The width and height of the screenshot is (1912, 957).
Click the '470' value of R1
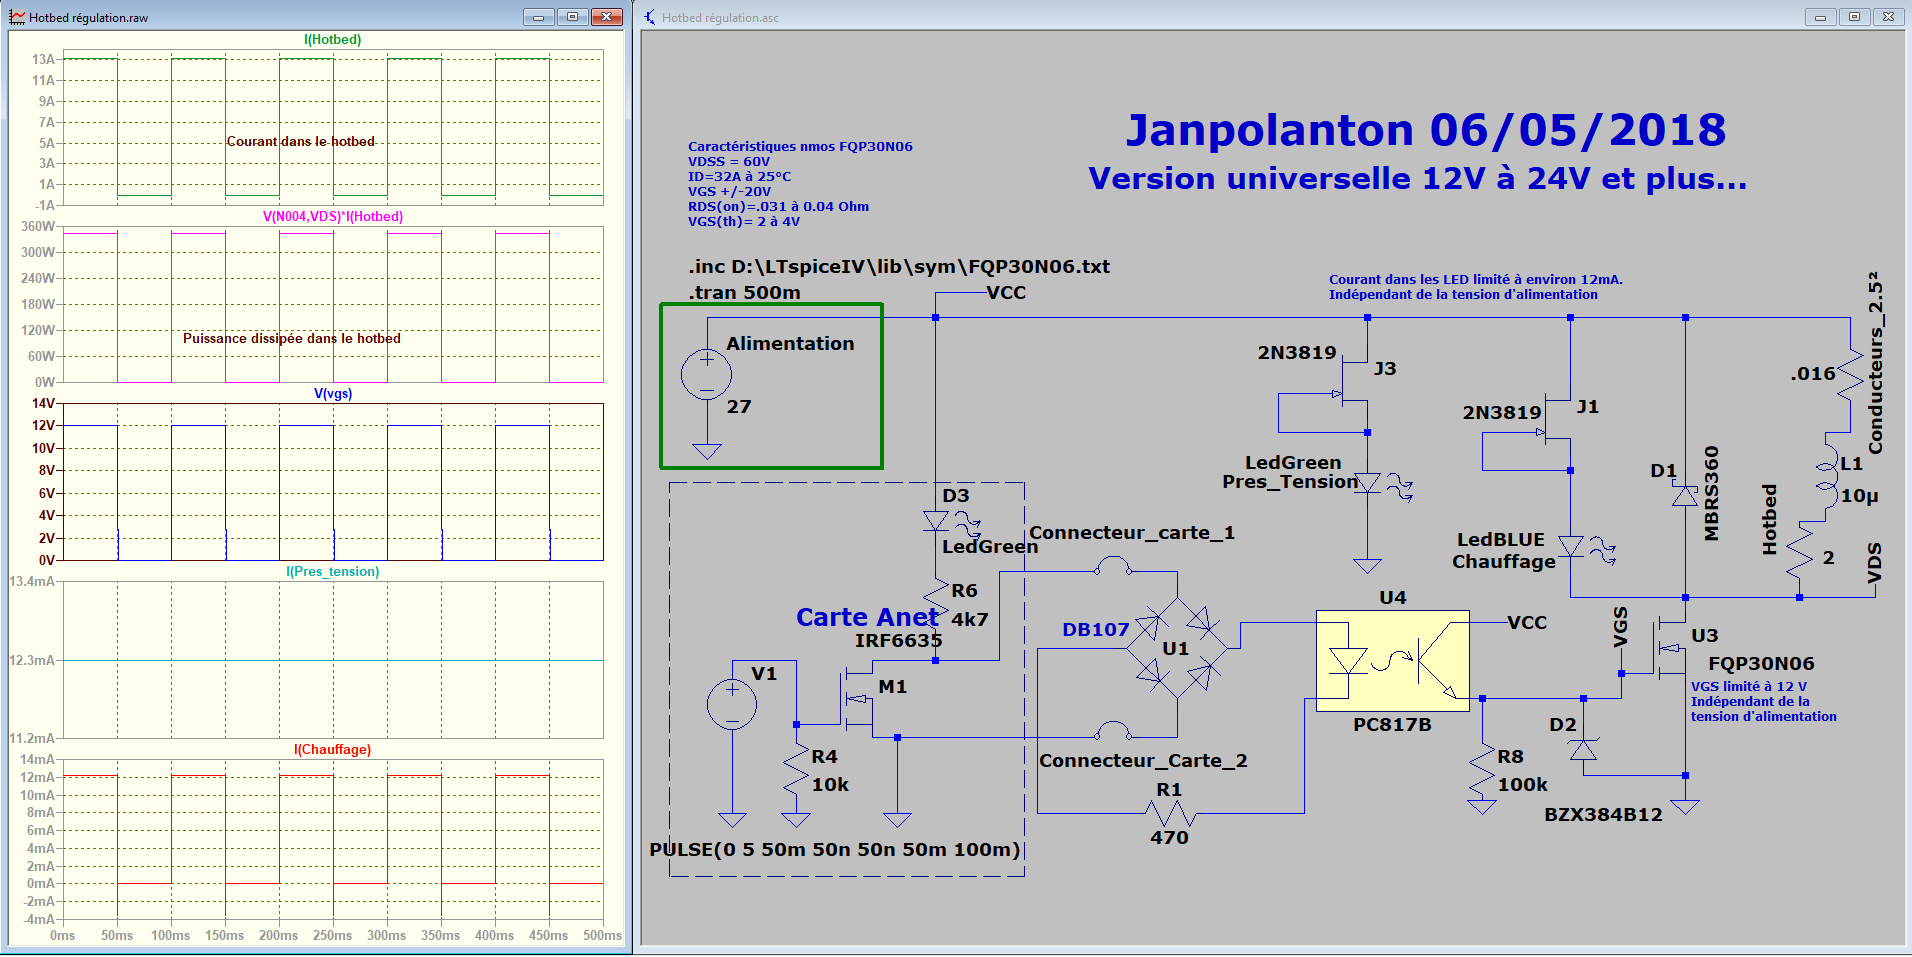point(1169,838)
